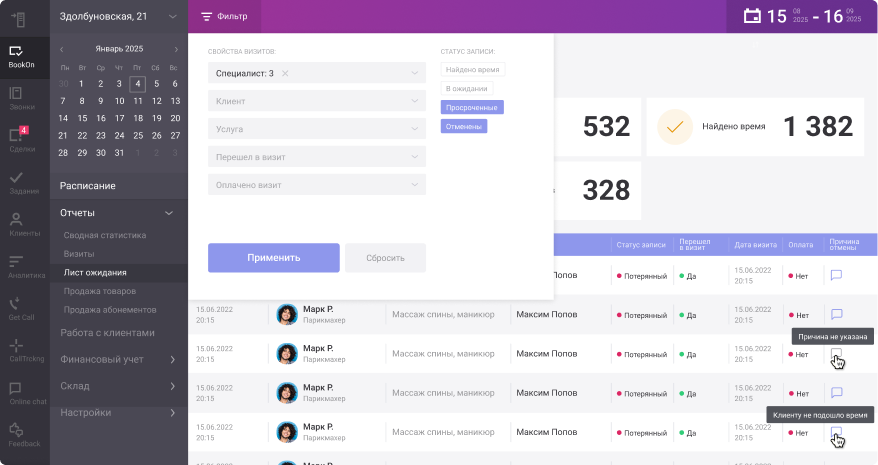
Task: Toggle the Найдено время status filter
Action: pos(472,69)
